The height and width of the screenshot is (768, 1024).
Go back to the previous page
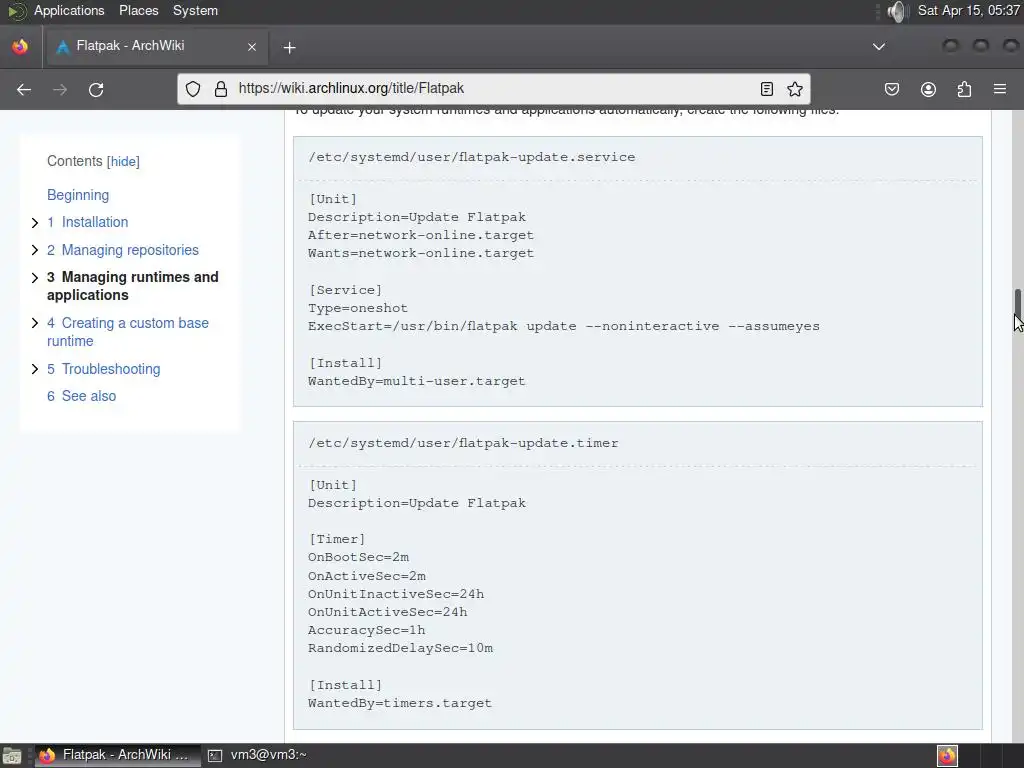(24, 89)
